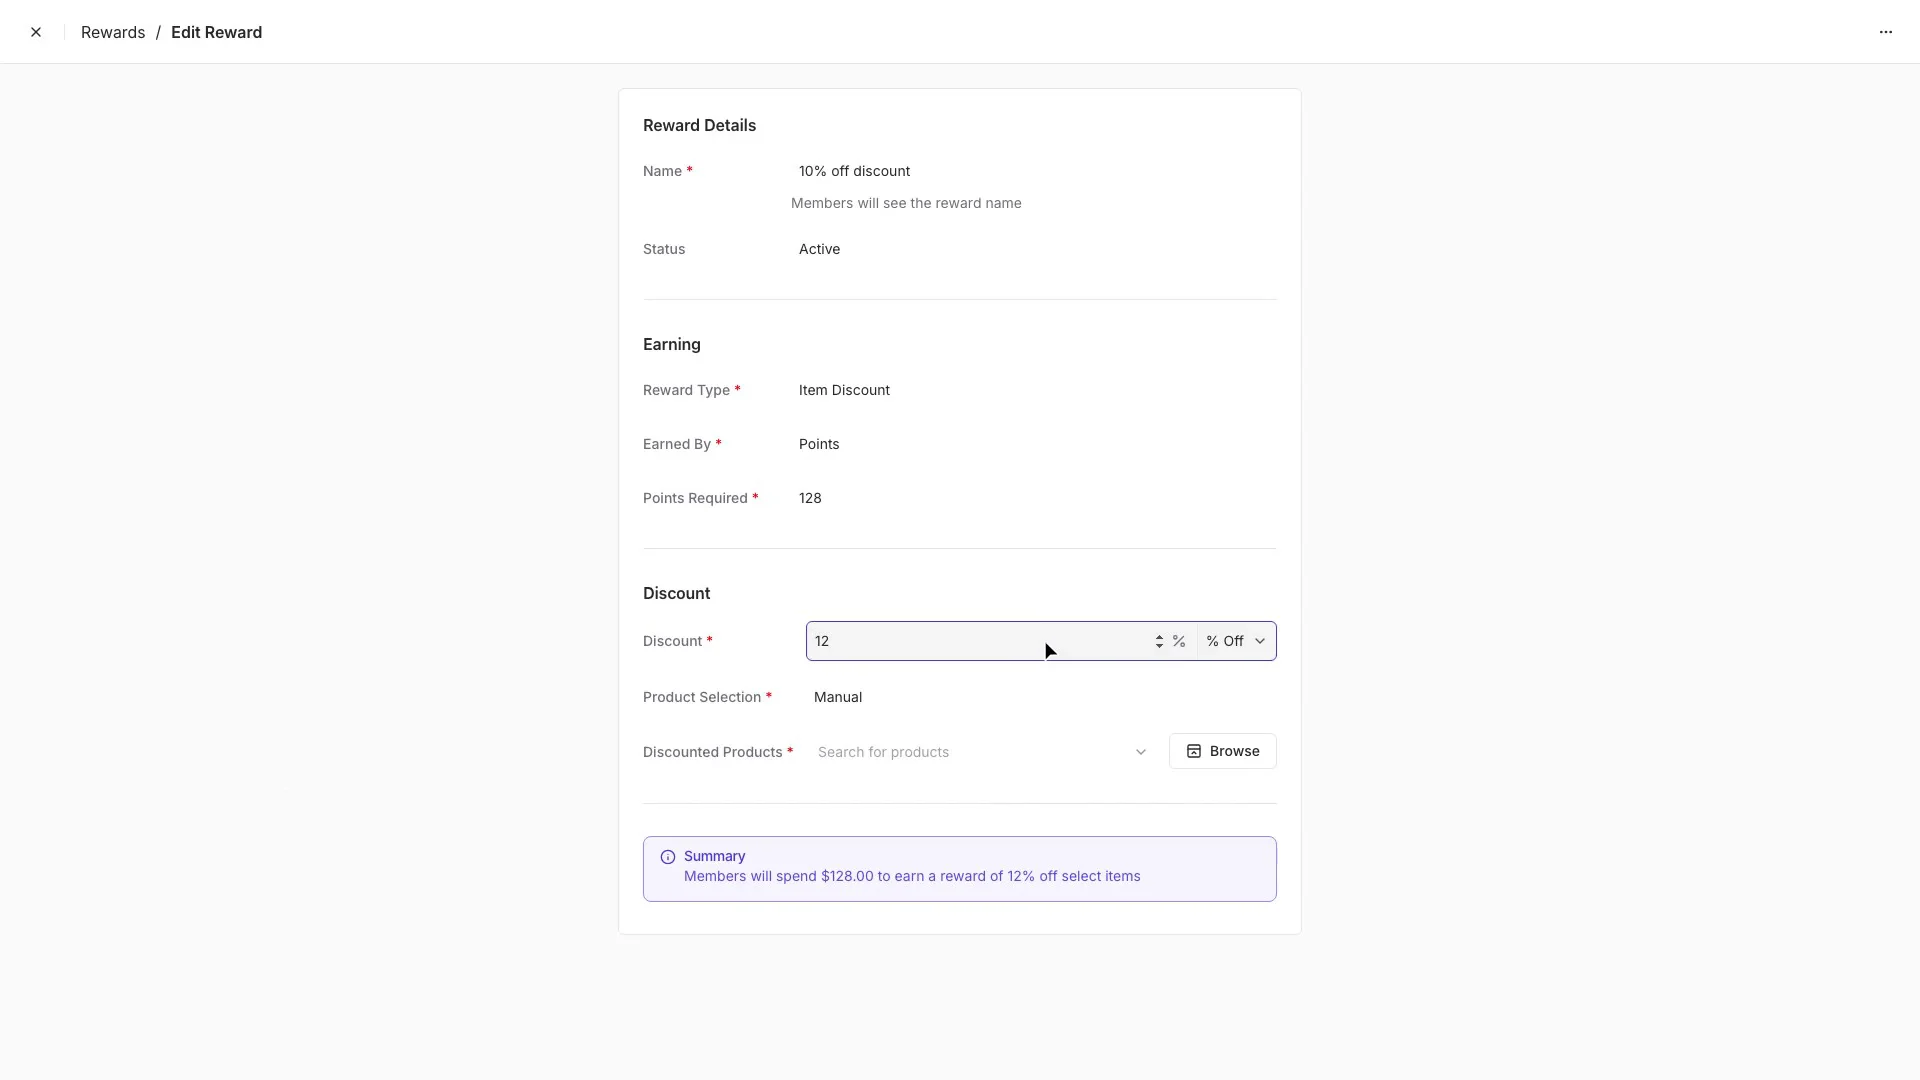Image resolution: width=1920 pixels, height=1080 pixels.
Task: Click the Reward Details heading
Action: click(x=699, y=125)
